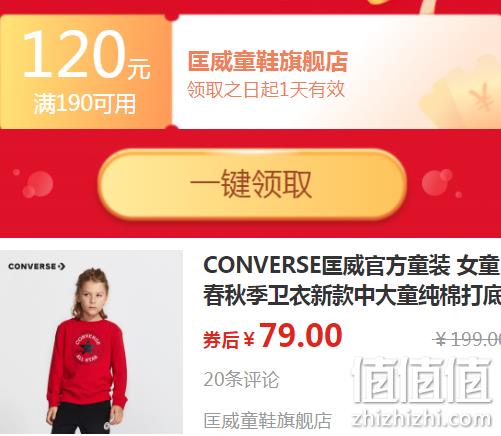Click the bubble decoration right of 一键领取
This screenshot has width=501, height=436.
pos(441,183)
